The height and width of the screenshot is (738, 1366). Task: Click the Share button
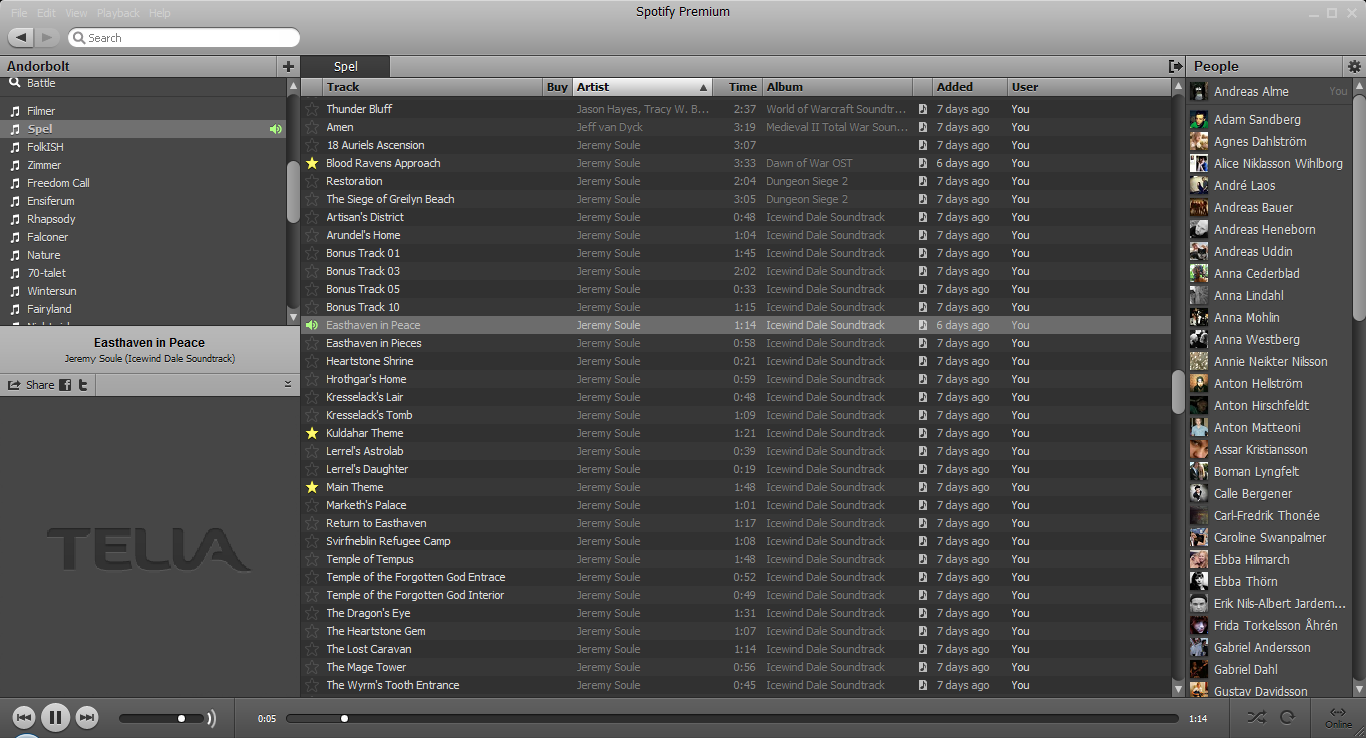[x=32, y=385]
